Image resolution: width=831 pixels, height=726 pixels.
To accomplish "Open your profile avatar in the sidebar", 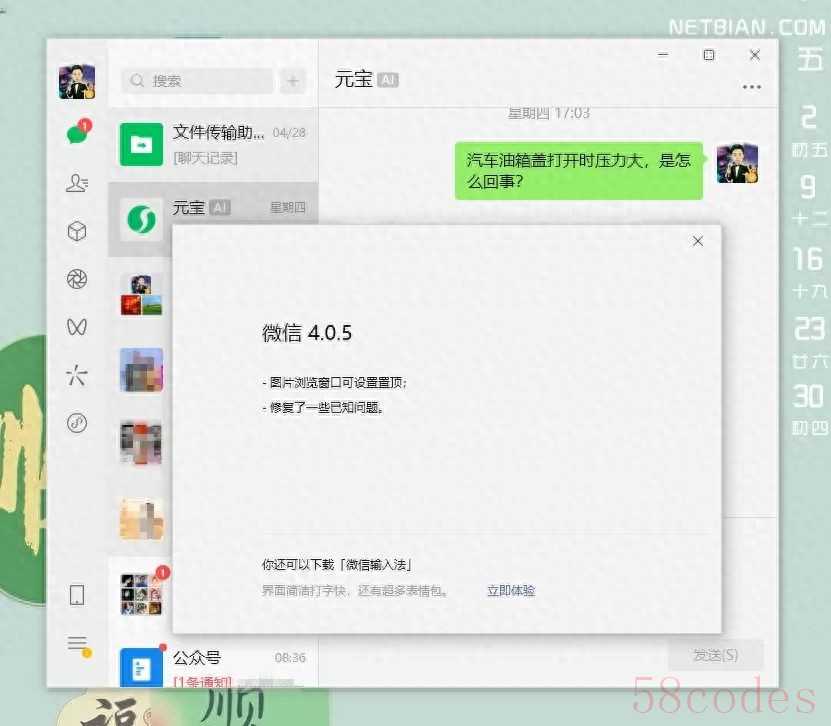I will [x=77, y=82].
